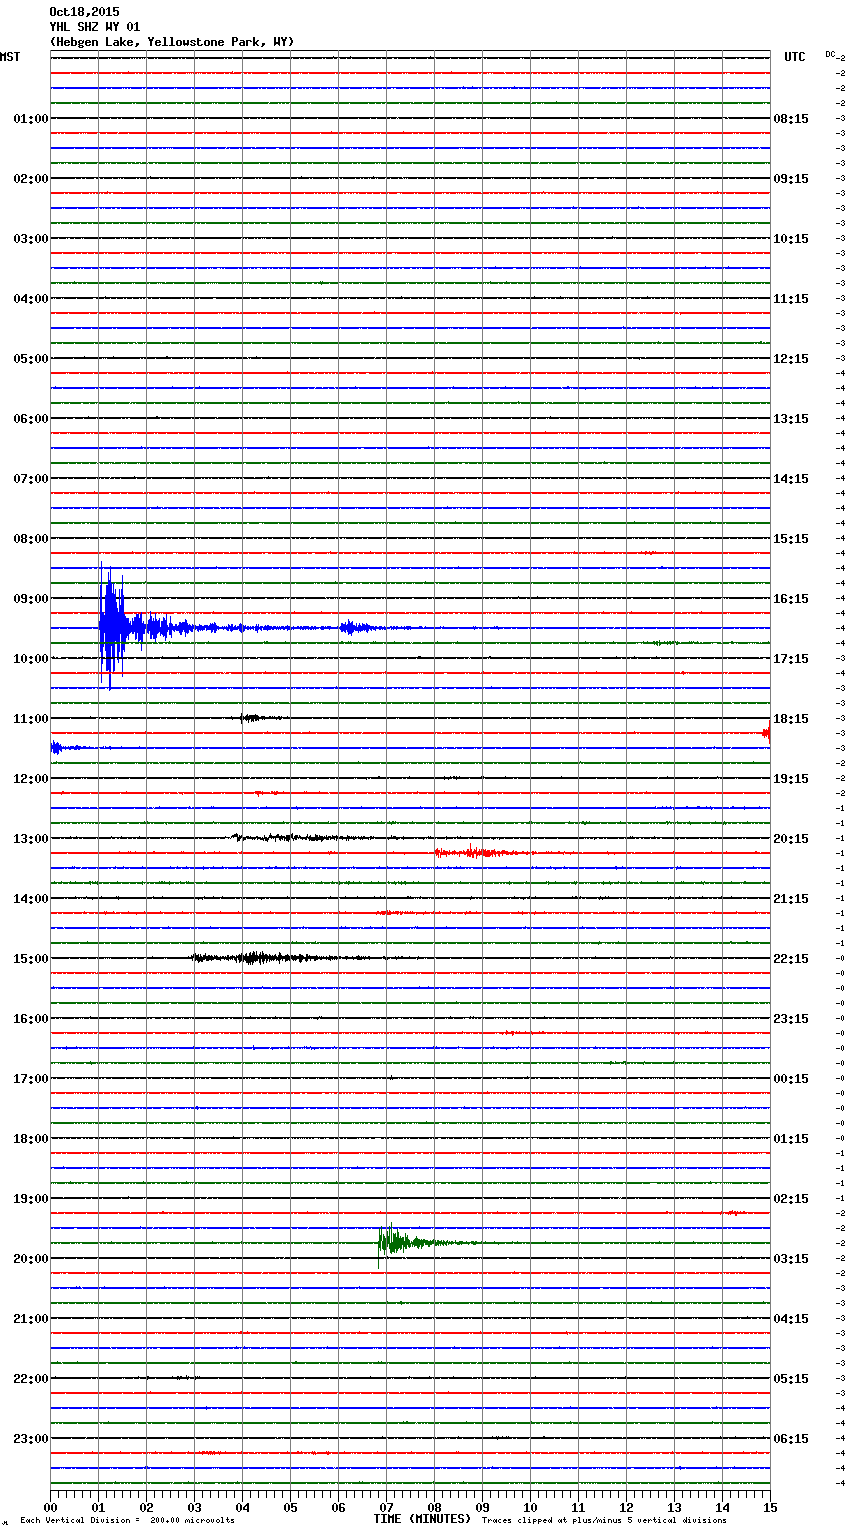Click the 17:15 UTC time label
Image resolution: width=850 pixels, height=1534 pixels.
click(791, 659)
